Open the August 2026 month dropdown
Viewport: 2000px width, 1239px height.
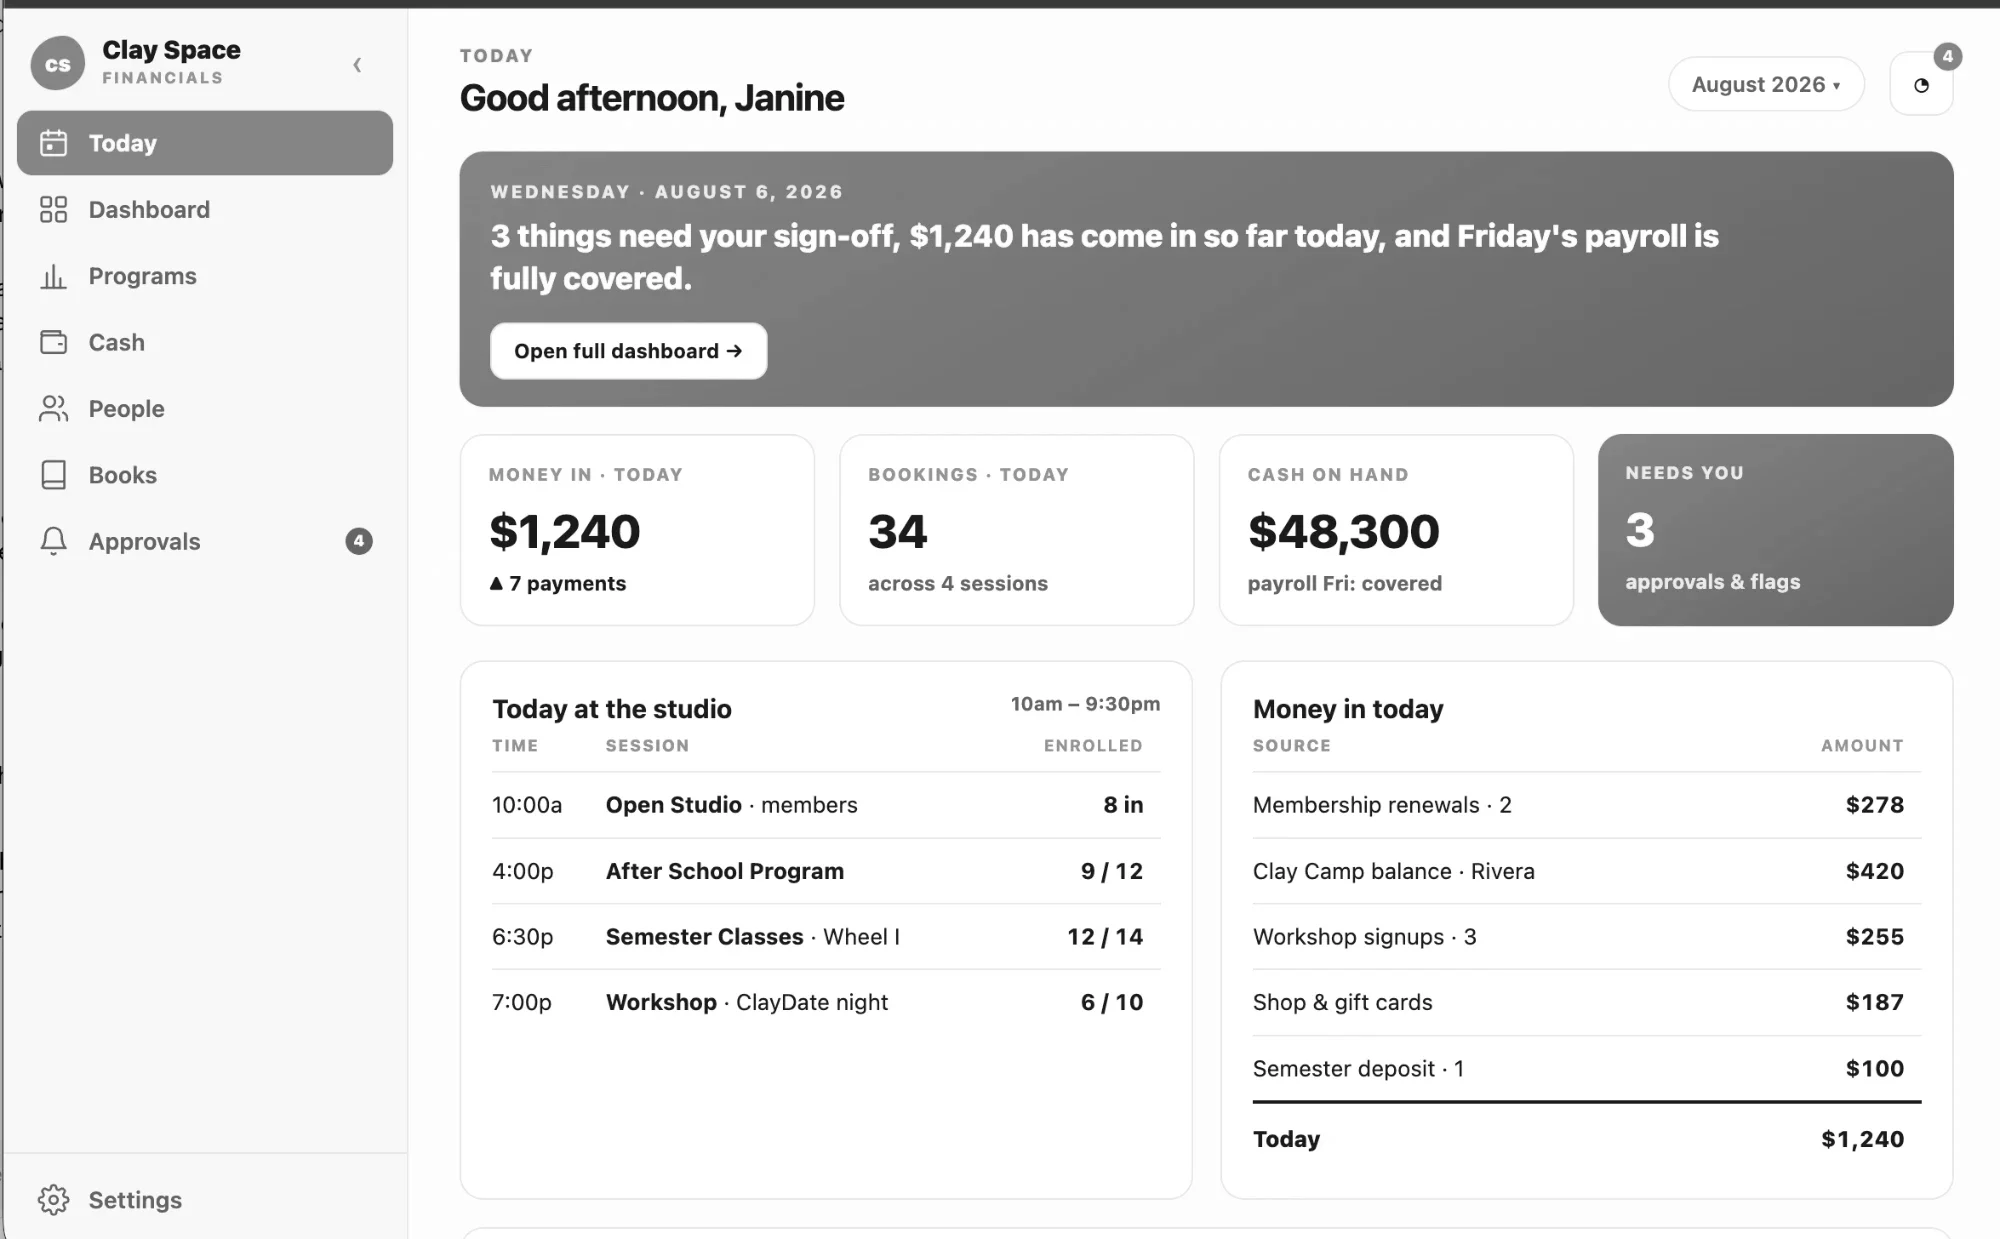pos(1766,85)
